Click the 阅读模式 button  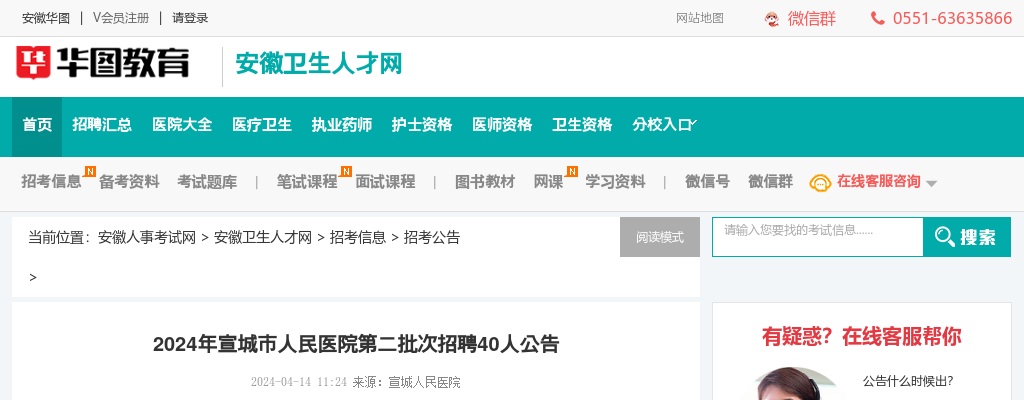pos(660,237)
